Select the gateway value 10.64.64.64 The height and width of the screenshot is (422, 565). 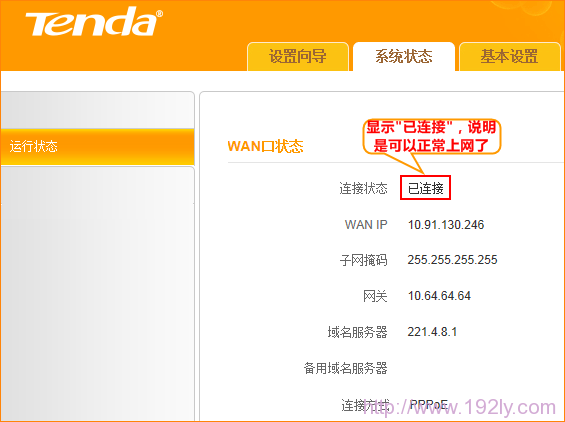click(439, 296)
